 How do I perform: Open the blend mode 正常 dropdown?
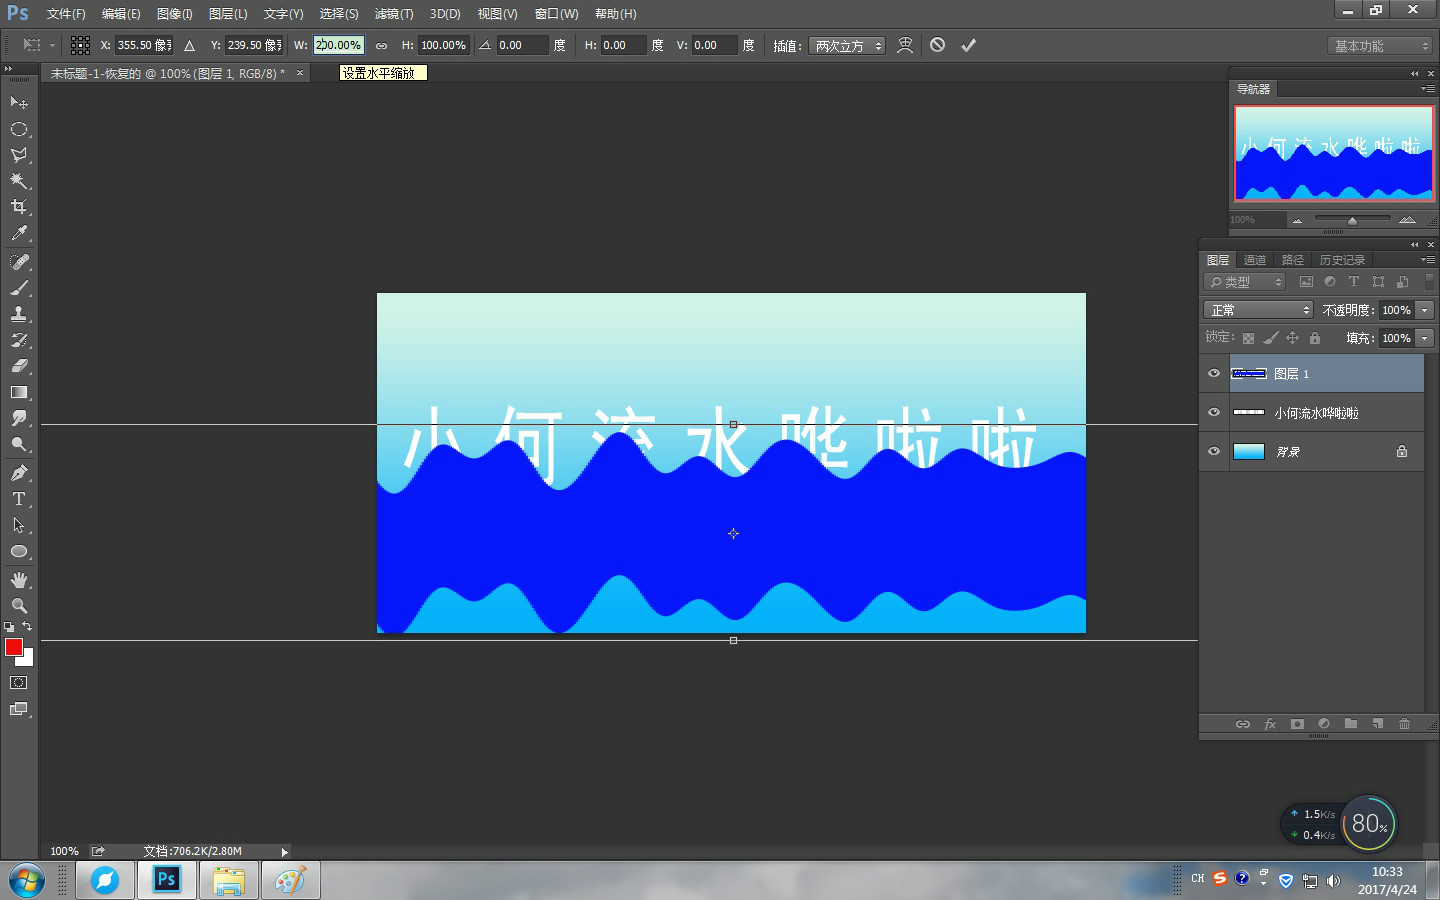(x=1257, y=310)
